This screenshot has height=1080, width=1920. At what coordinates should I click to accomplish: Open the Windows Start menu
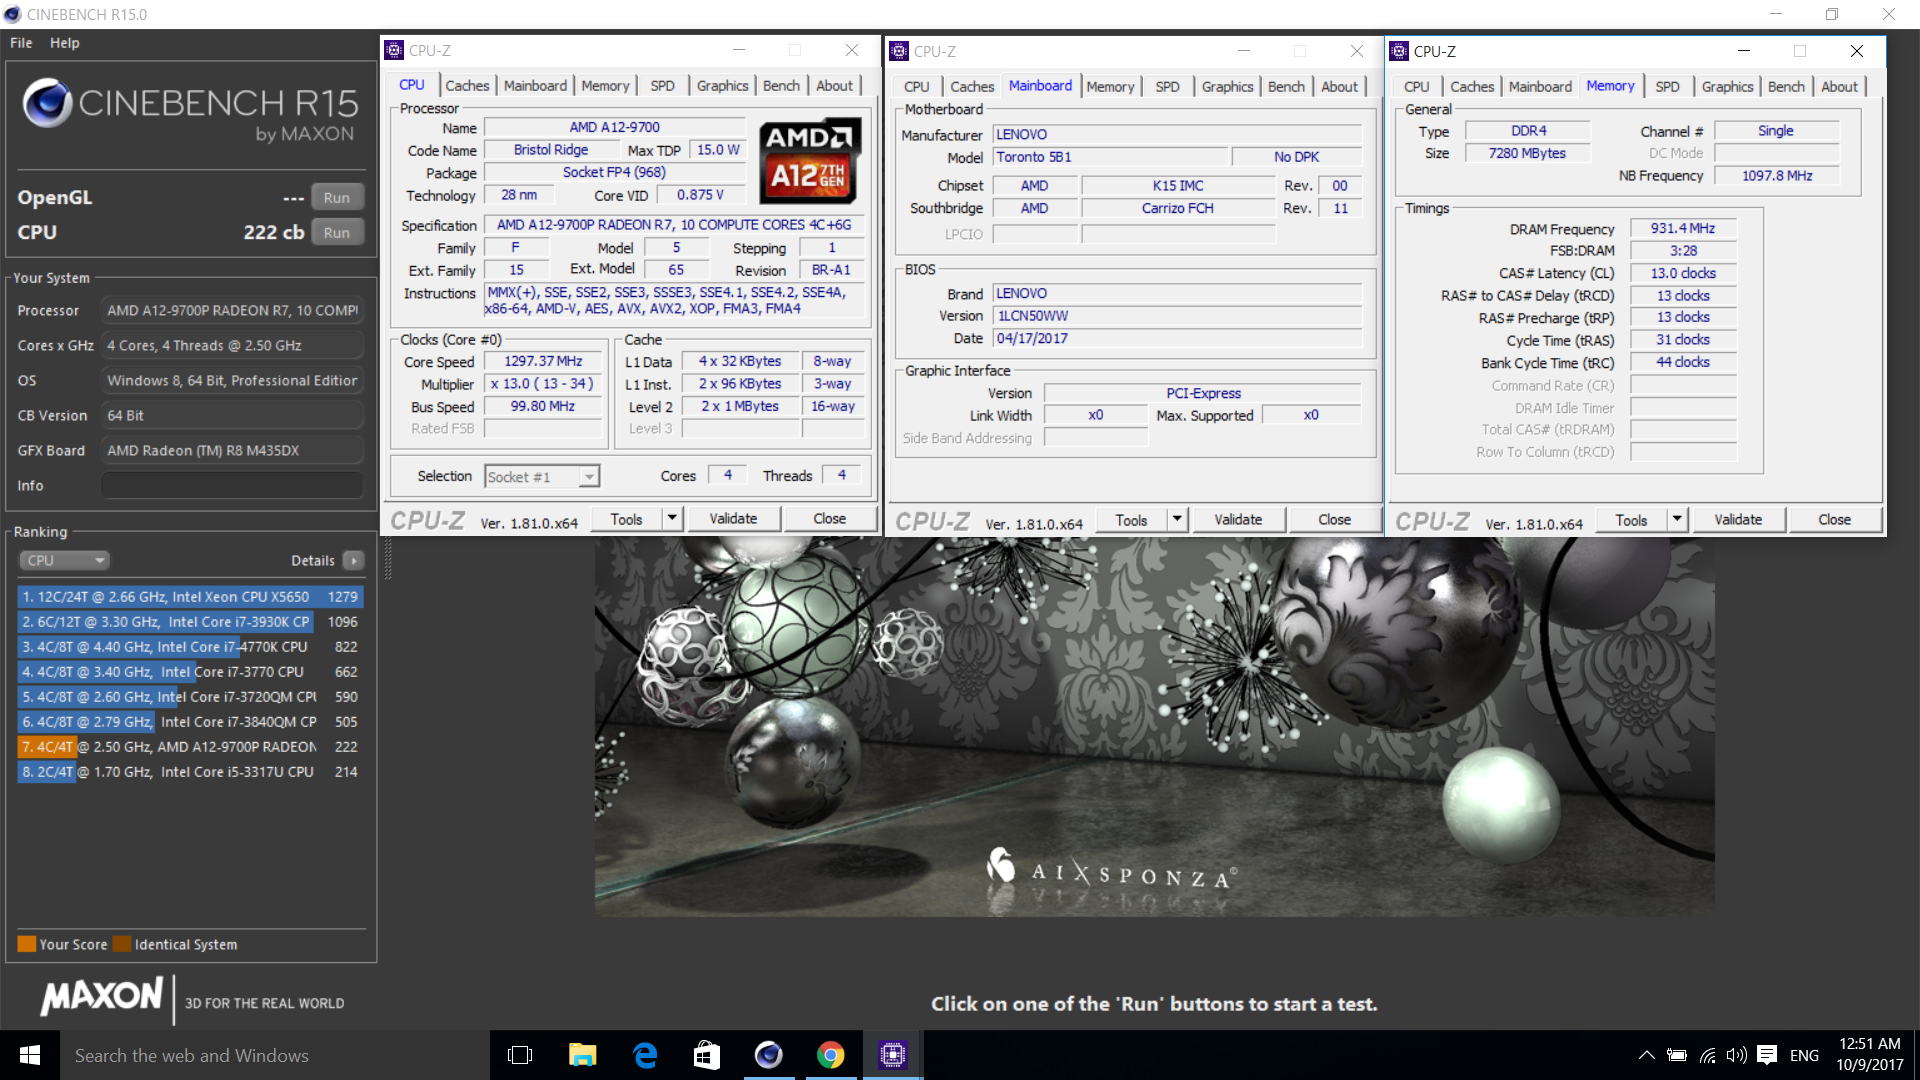pos(30,1055)
